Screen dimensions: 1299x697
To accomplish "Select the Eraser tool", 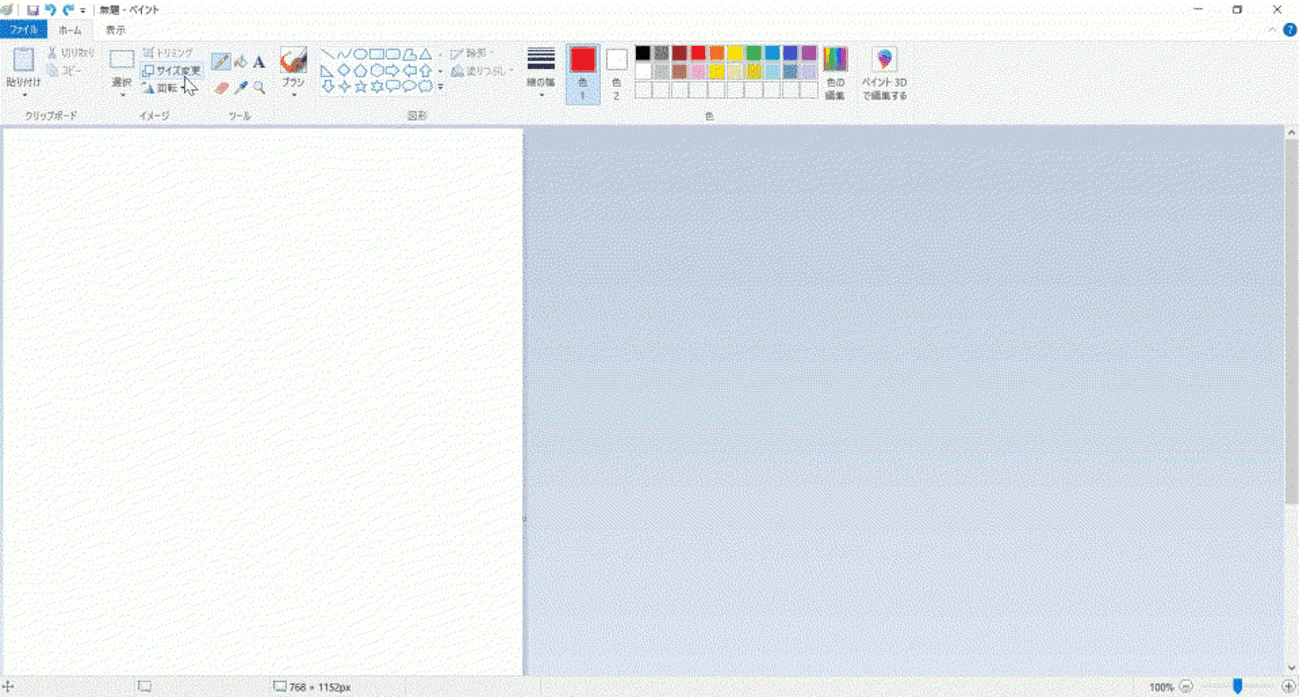I will pyautogui.click(x=222, y=88).
